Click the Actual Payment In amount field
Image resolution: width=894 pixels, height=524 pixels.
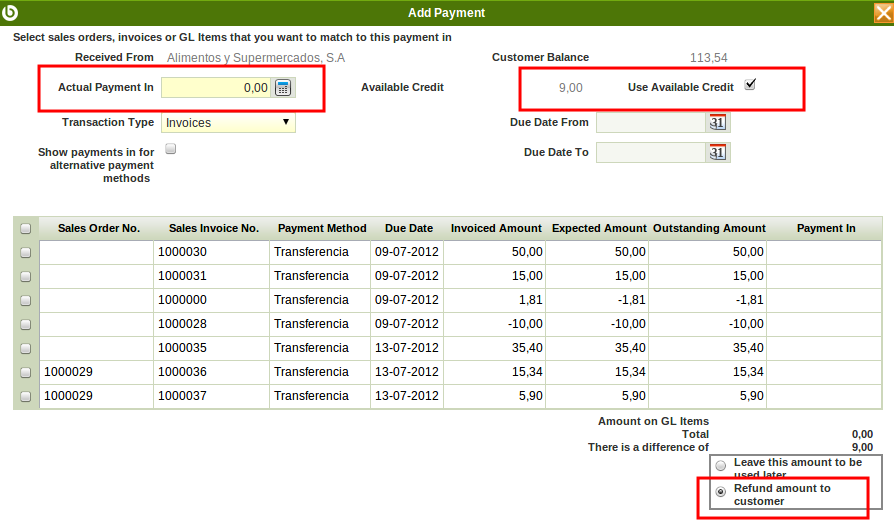coord(215,88)
